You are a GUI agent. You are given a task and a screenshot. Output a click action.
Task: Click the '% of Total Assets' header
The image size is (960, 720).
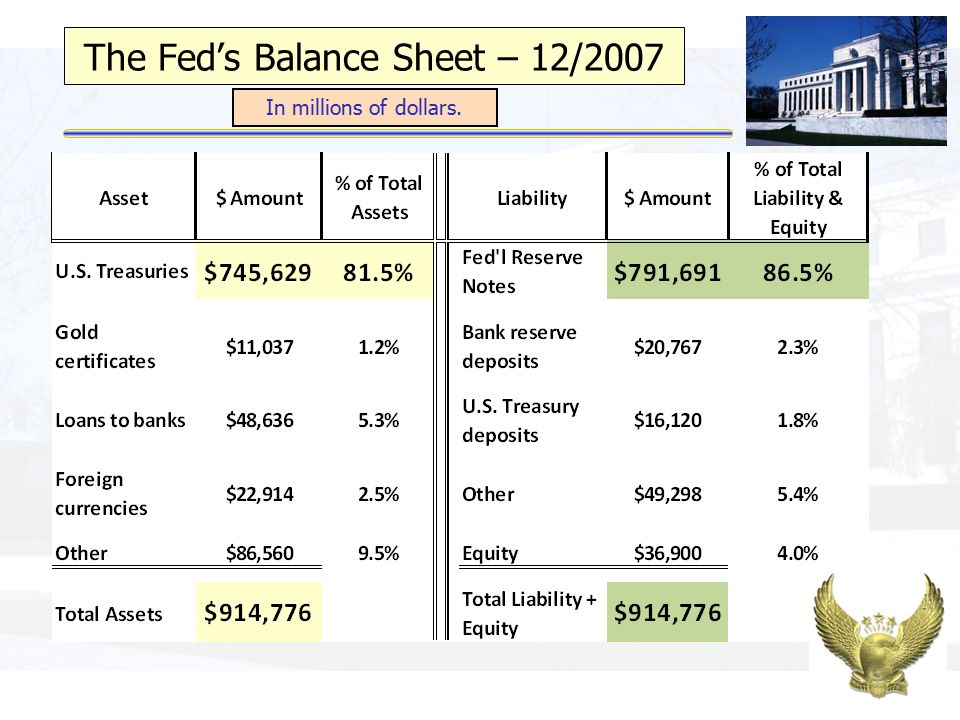click(x=378, y=197)
